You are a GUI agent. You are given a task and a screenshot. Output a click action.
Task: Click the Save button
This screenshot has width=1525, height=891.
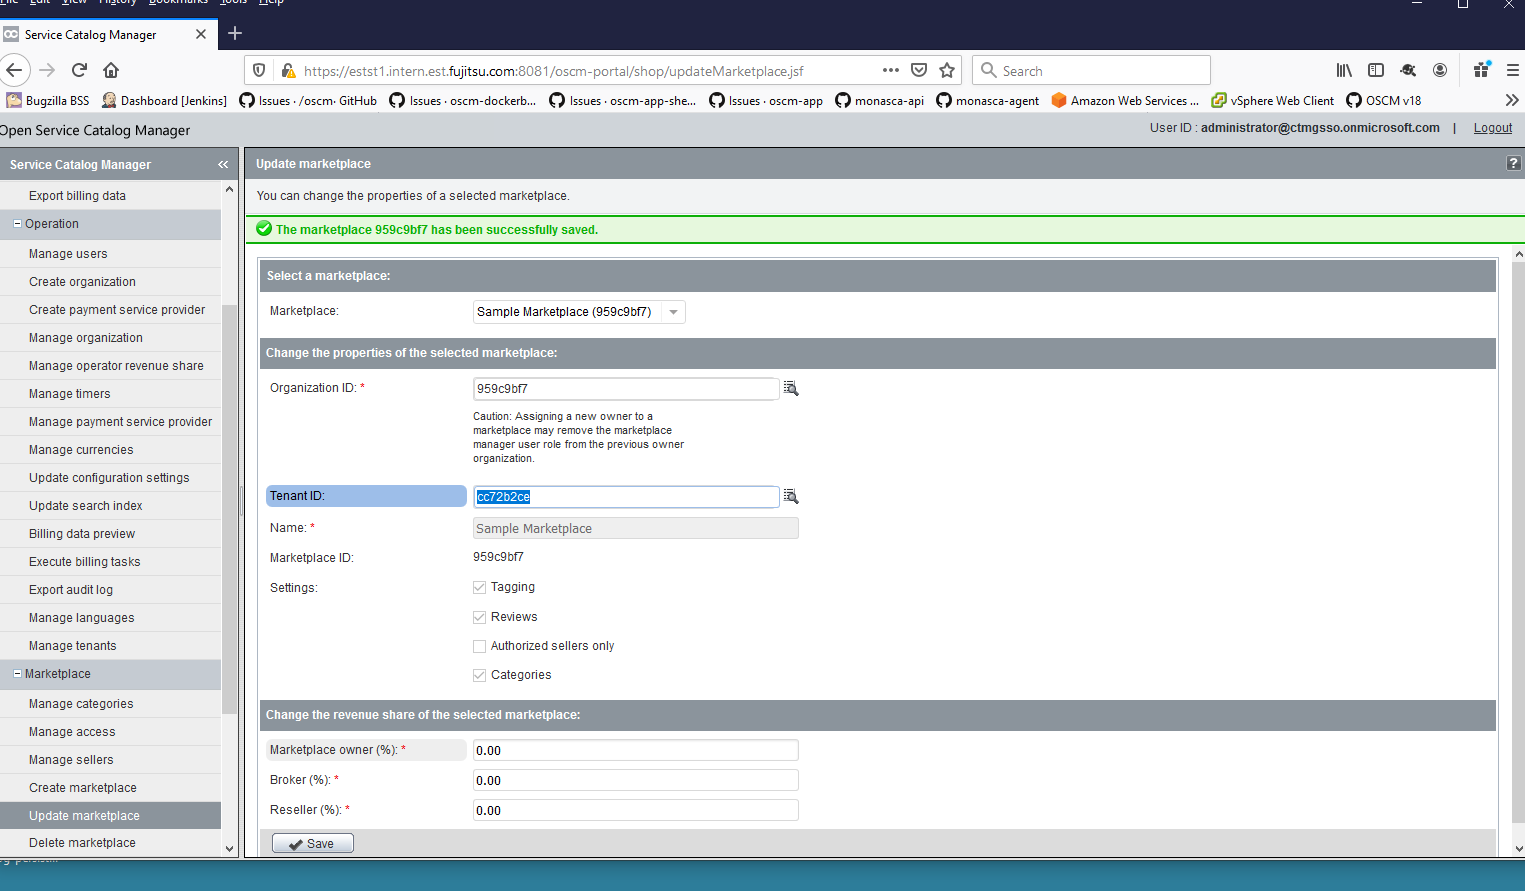pyautogui.click(x=312, y=843)
